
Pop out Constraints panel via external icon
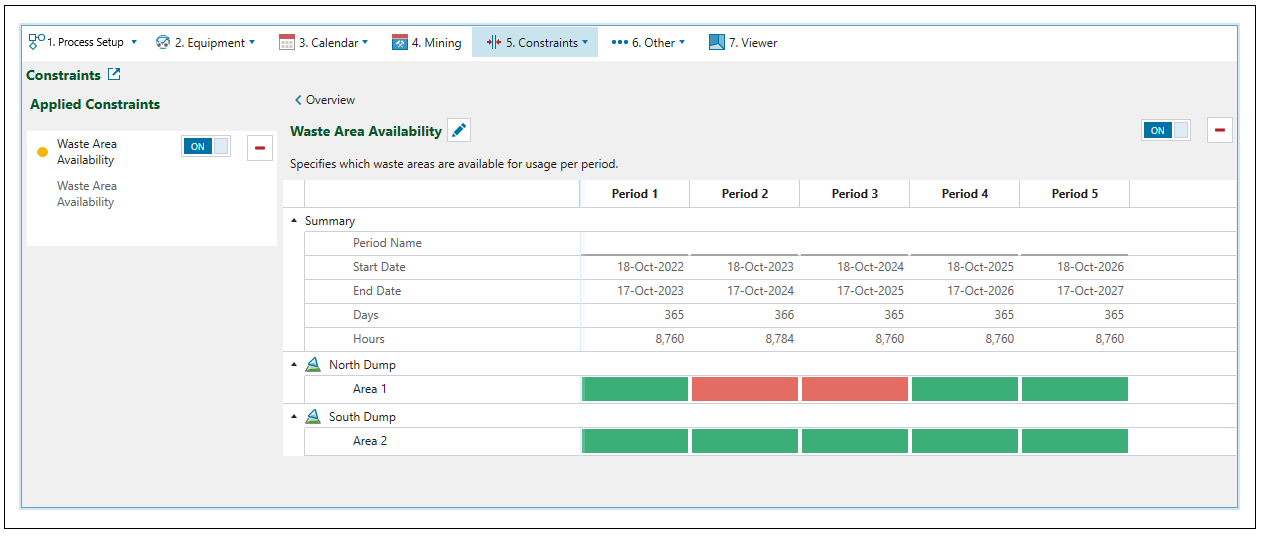(114, 75)
